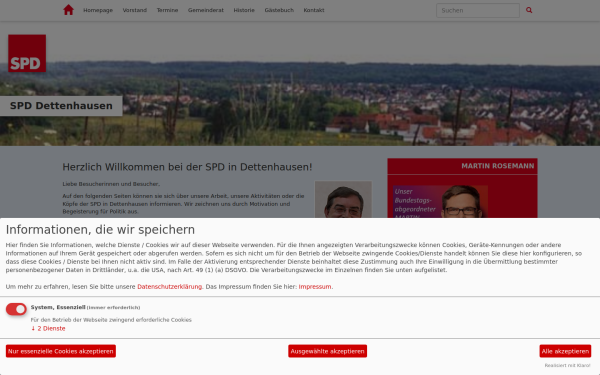Click the red home icon in navbar
The image size is (600, 375).
click(x=68, y=10)
